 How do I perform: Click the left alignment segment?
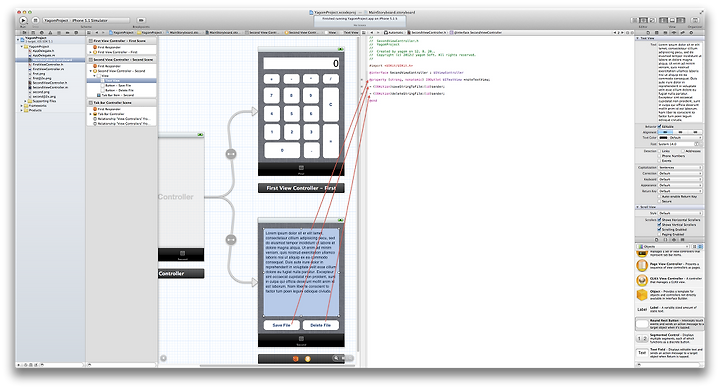(x=665, y=132)
